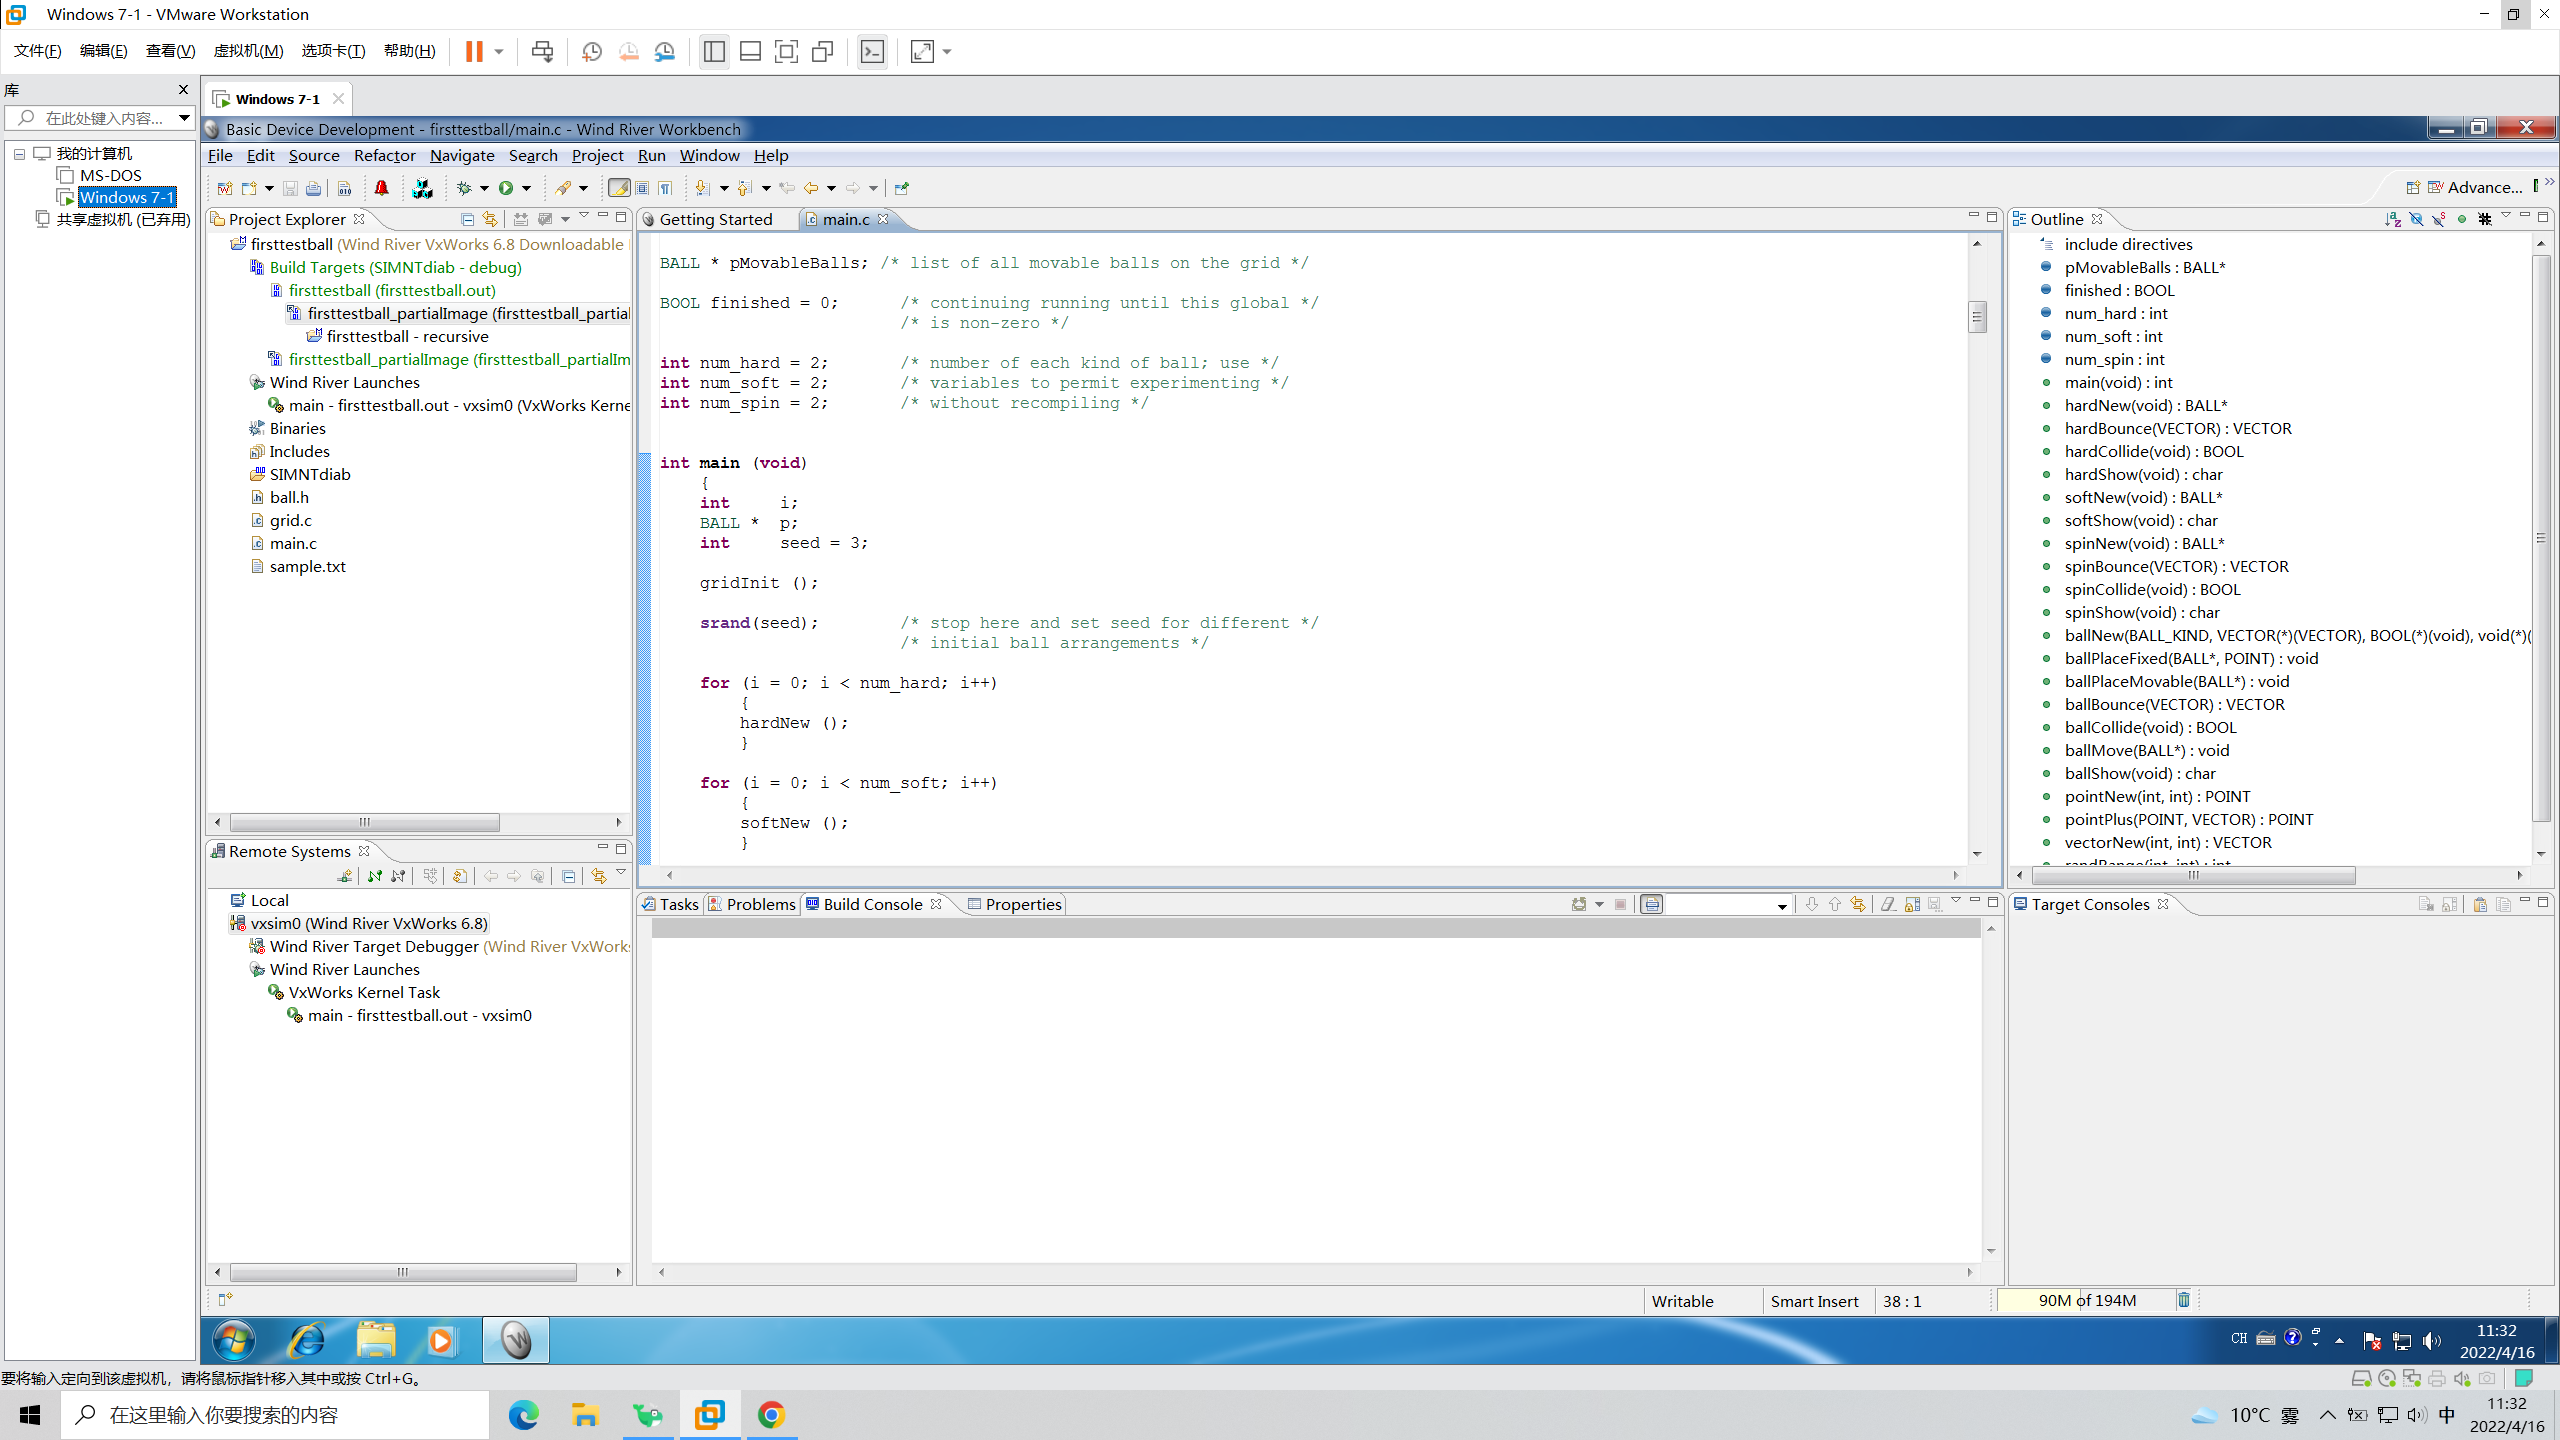Toggle Link with Editor in Project Explorer
The height and width of the screenshot is (1440, 2560).
tap(489, 219)
